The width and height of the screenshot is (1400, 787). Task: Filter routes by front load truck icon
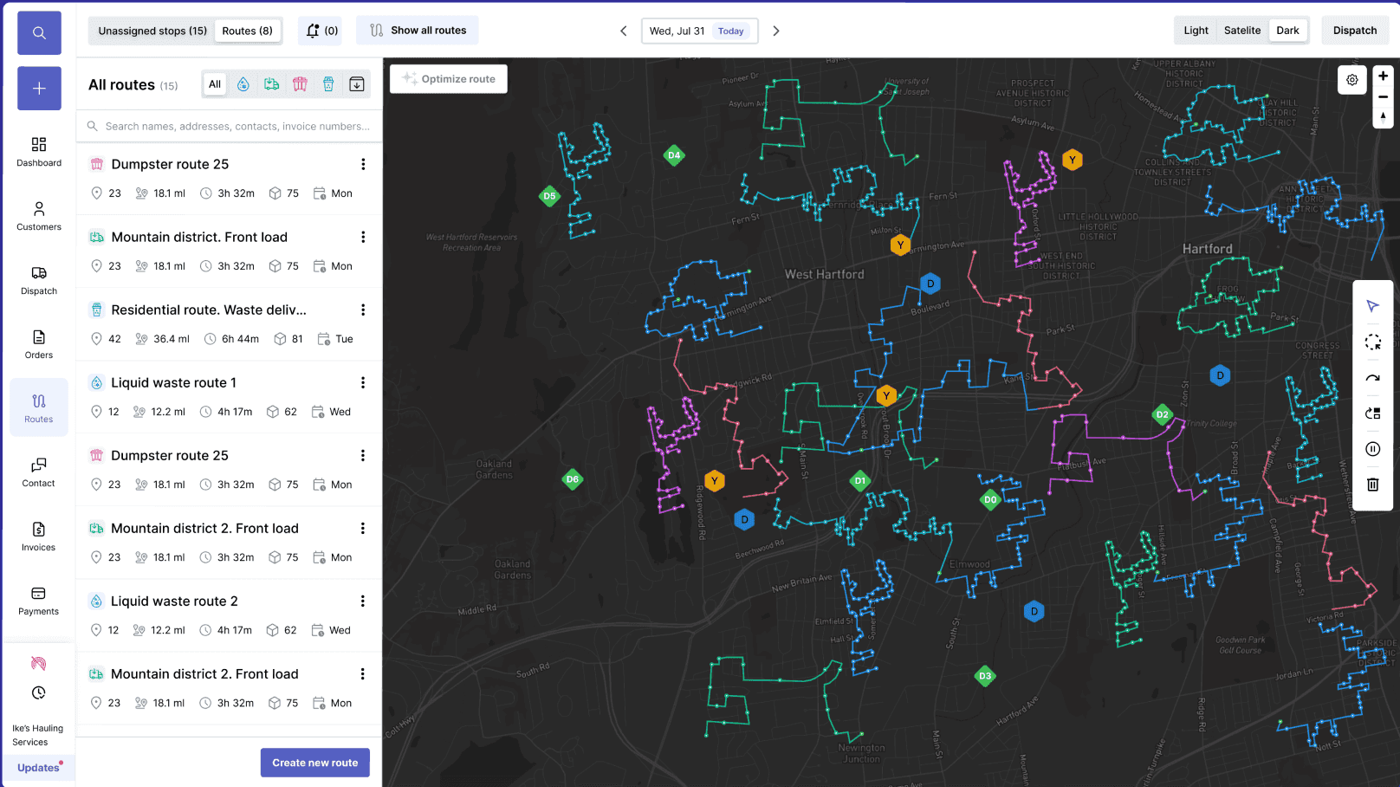(271, 85)
